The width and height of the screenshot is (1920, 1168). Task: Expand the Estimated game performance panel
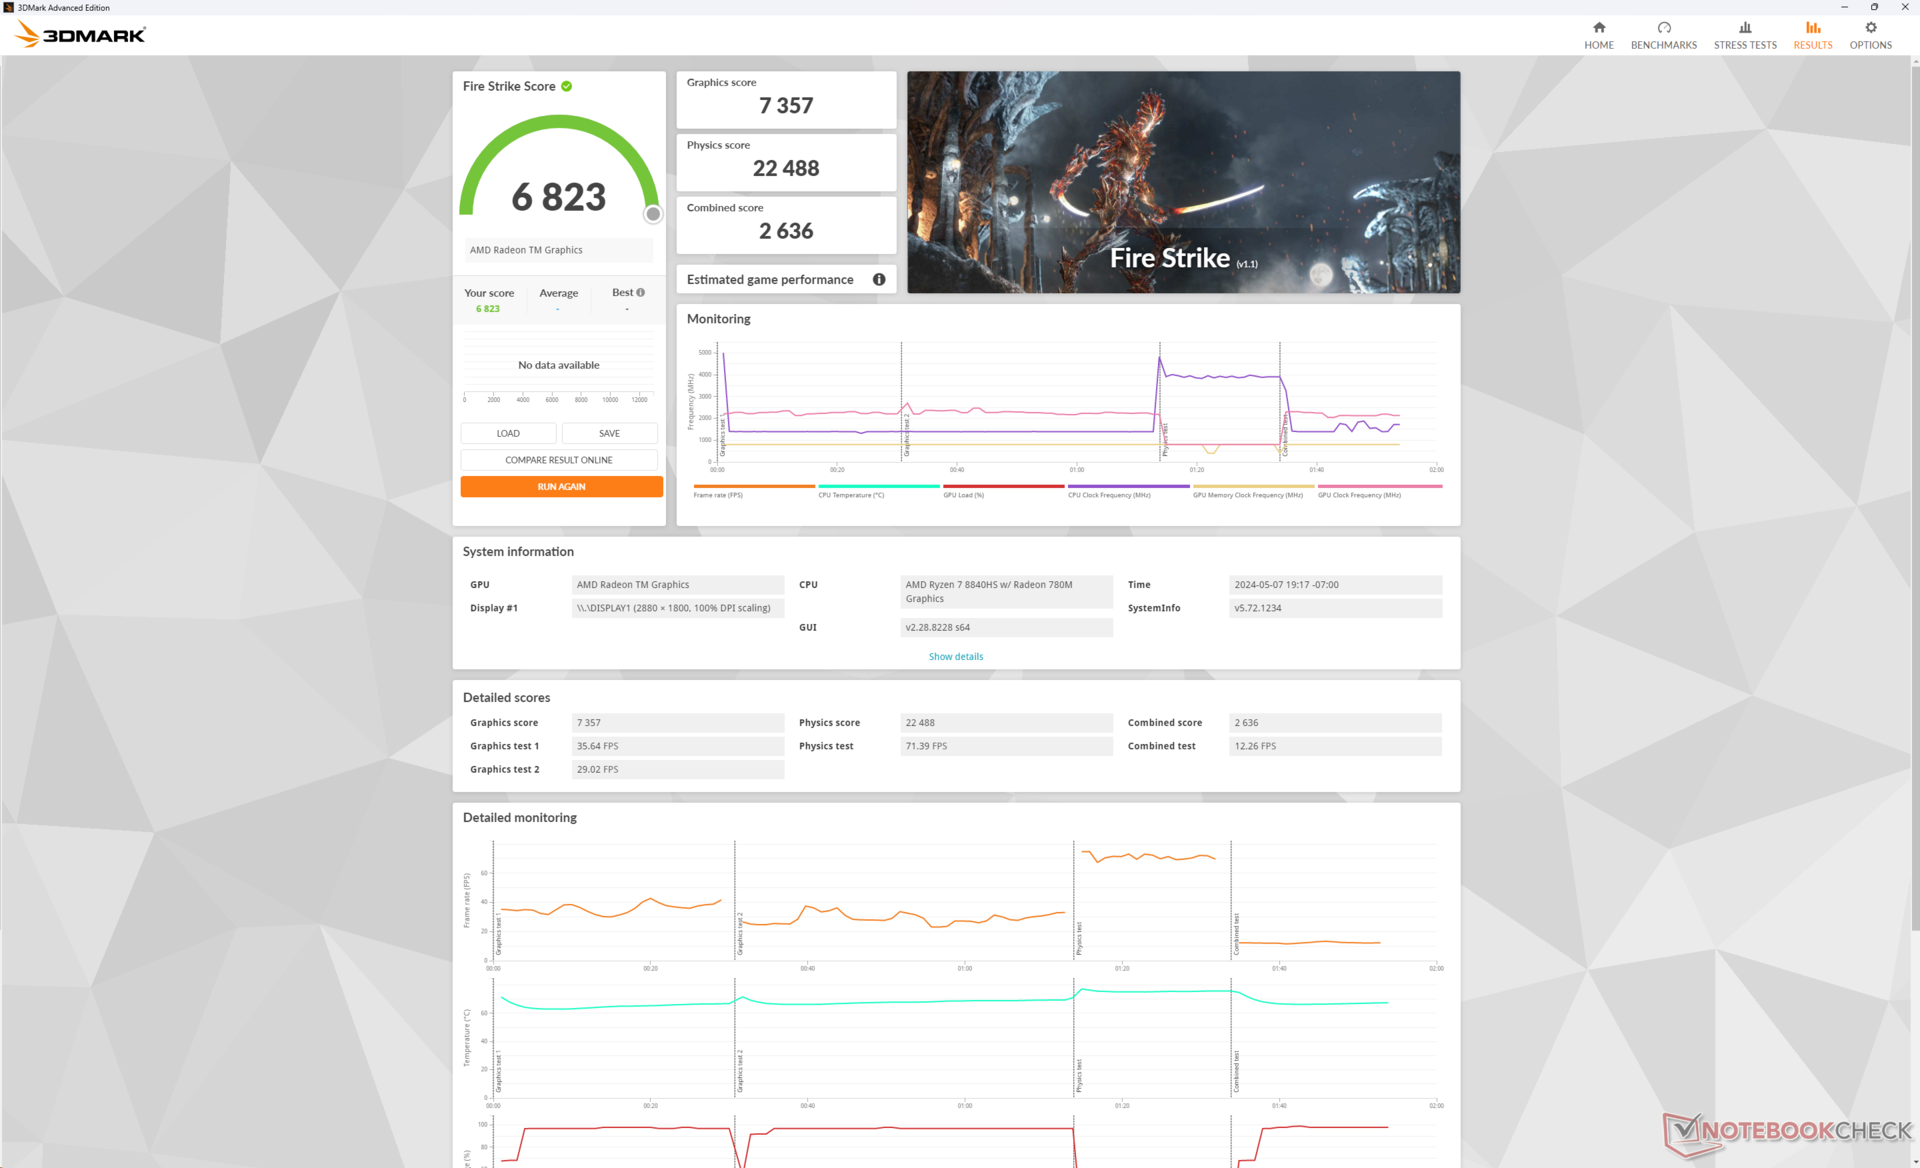786,279
